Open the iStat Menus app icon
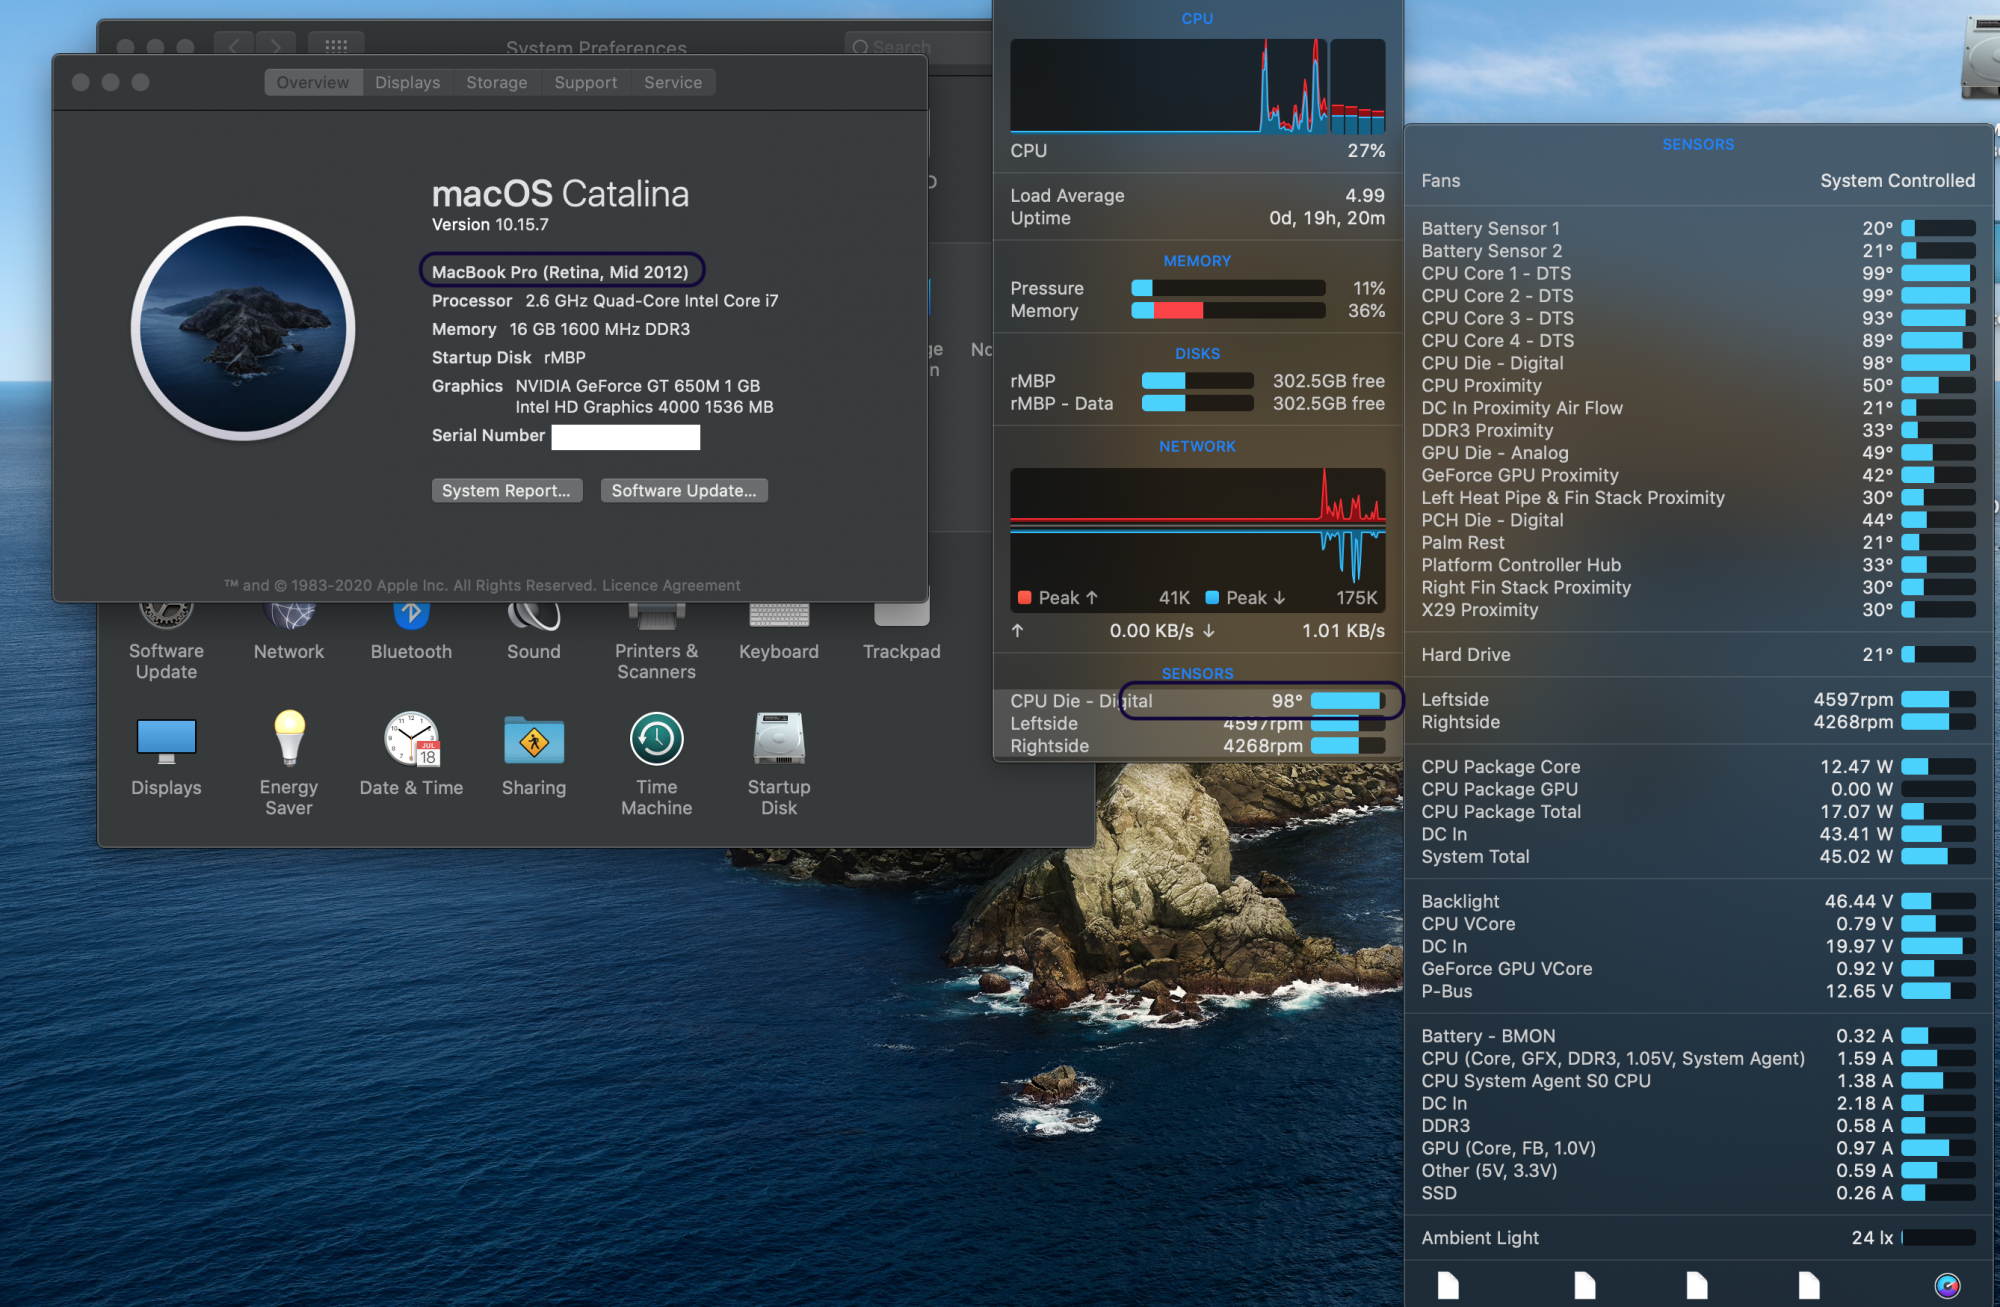Viewport: 2000px width, 1307px height. tap(1947, 1285)
